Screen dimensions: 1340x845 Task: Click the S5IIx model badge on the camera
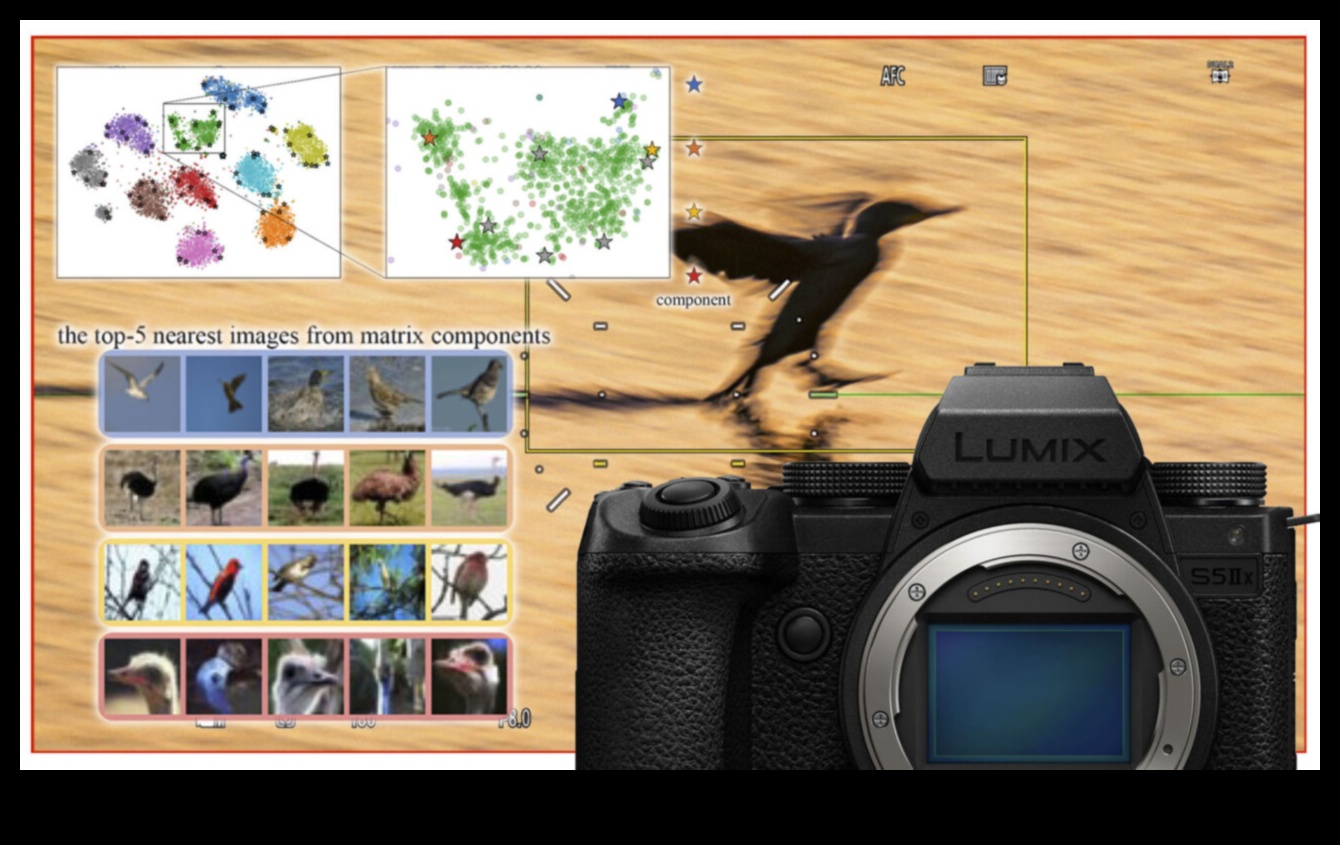(1220, 577)
